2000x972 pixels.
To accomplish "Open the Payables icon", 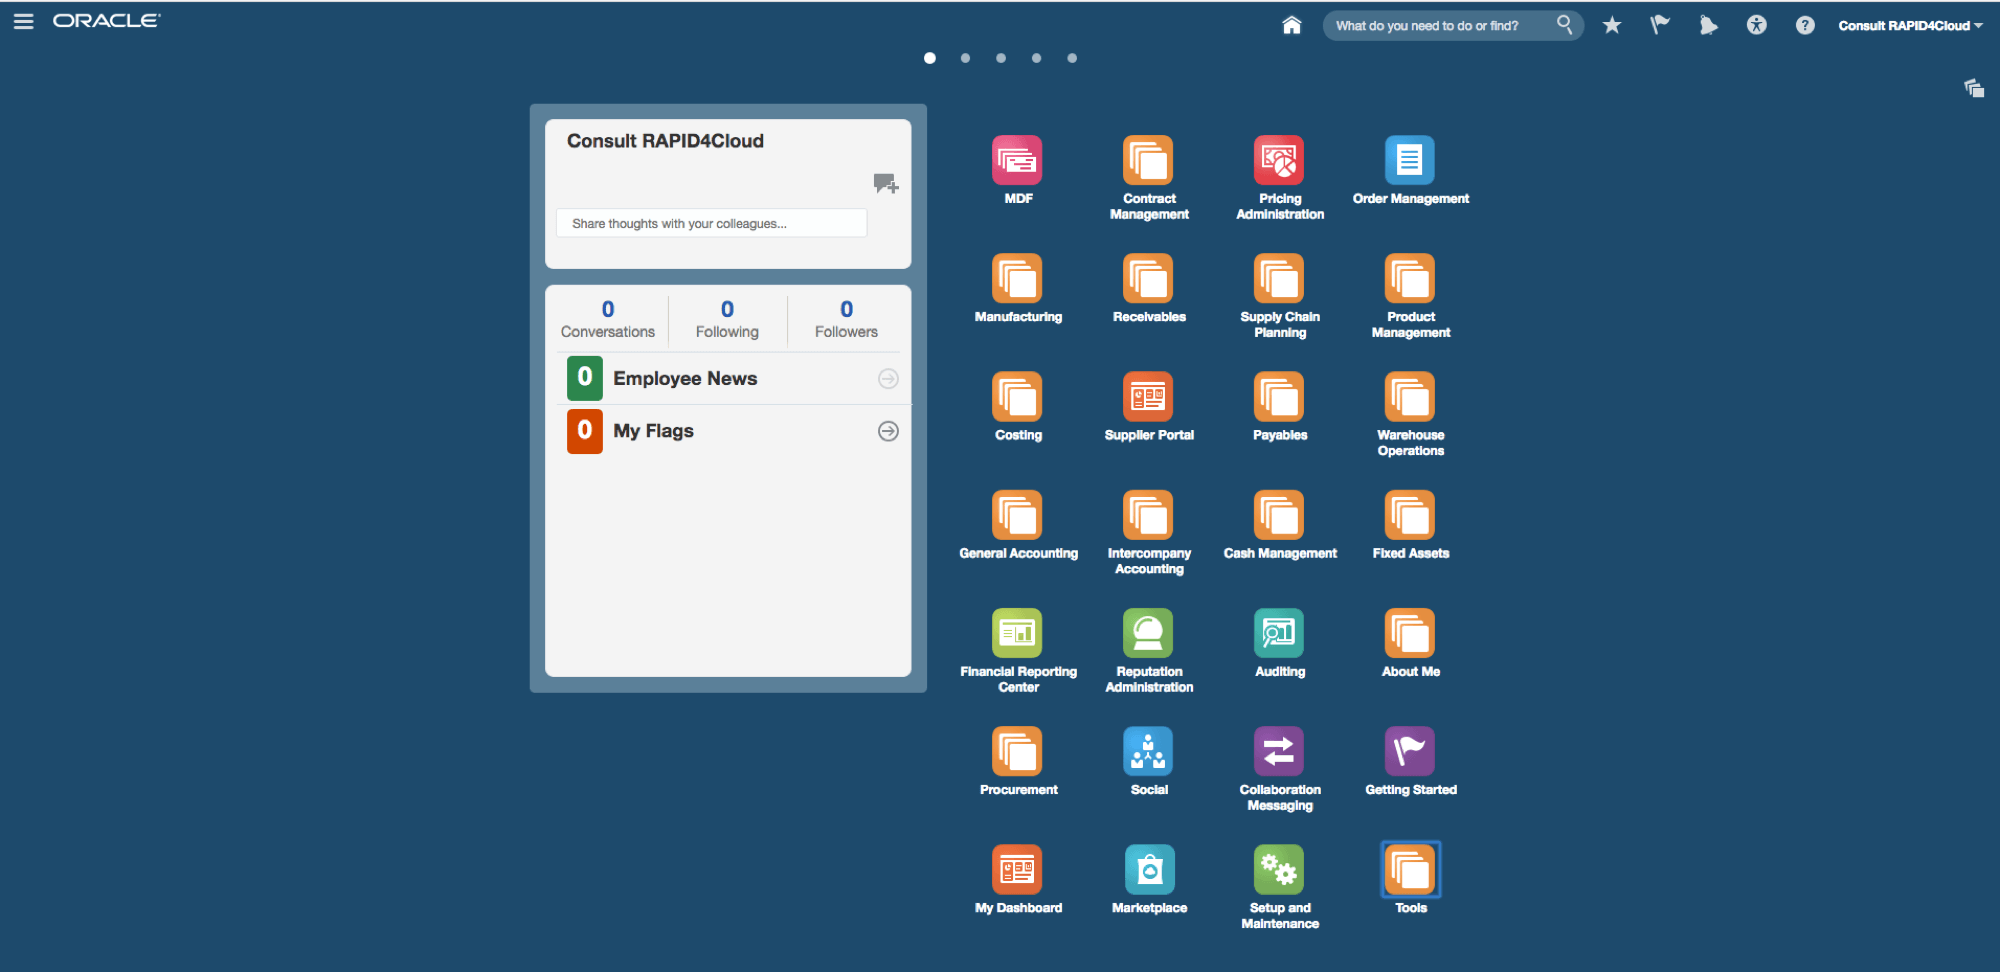I will tap(1279, 396).
